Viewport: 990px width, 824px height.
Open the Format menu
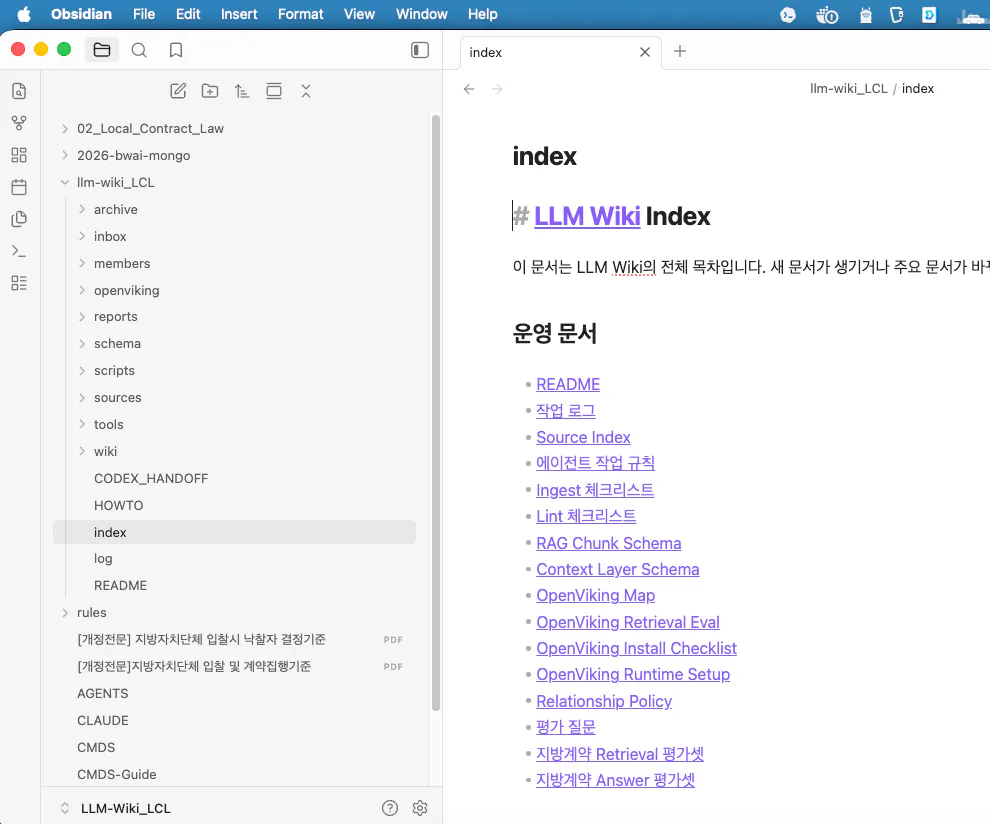301,14
